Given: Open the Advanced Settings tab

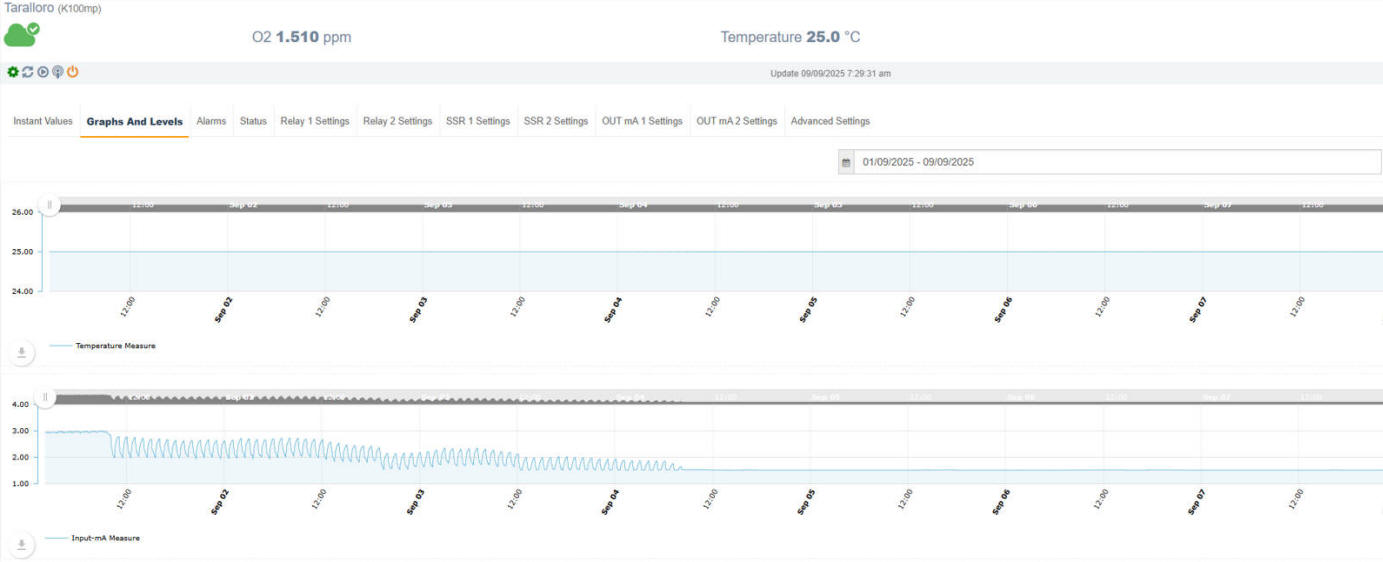Looking at the screenshot, I should pos(830,121).
